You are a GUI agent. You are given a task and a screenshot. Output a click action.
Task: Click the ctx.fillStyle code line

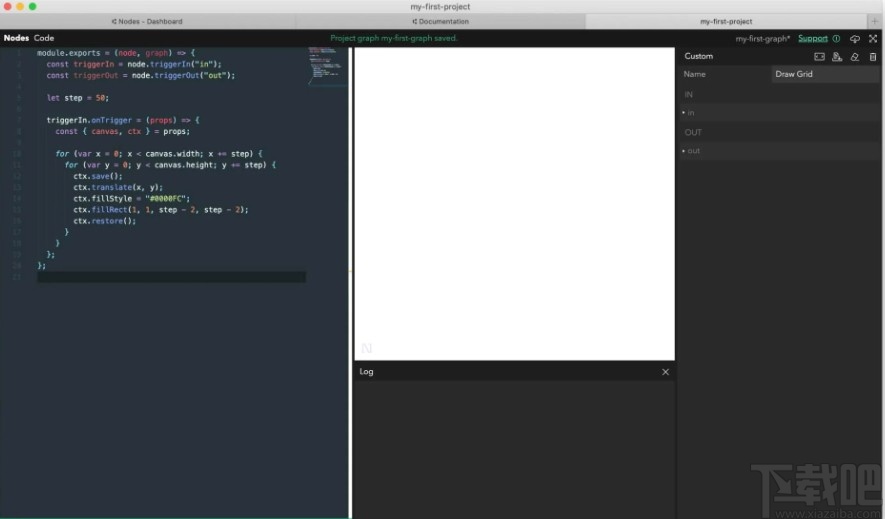point(132,199)
